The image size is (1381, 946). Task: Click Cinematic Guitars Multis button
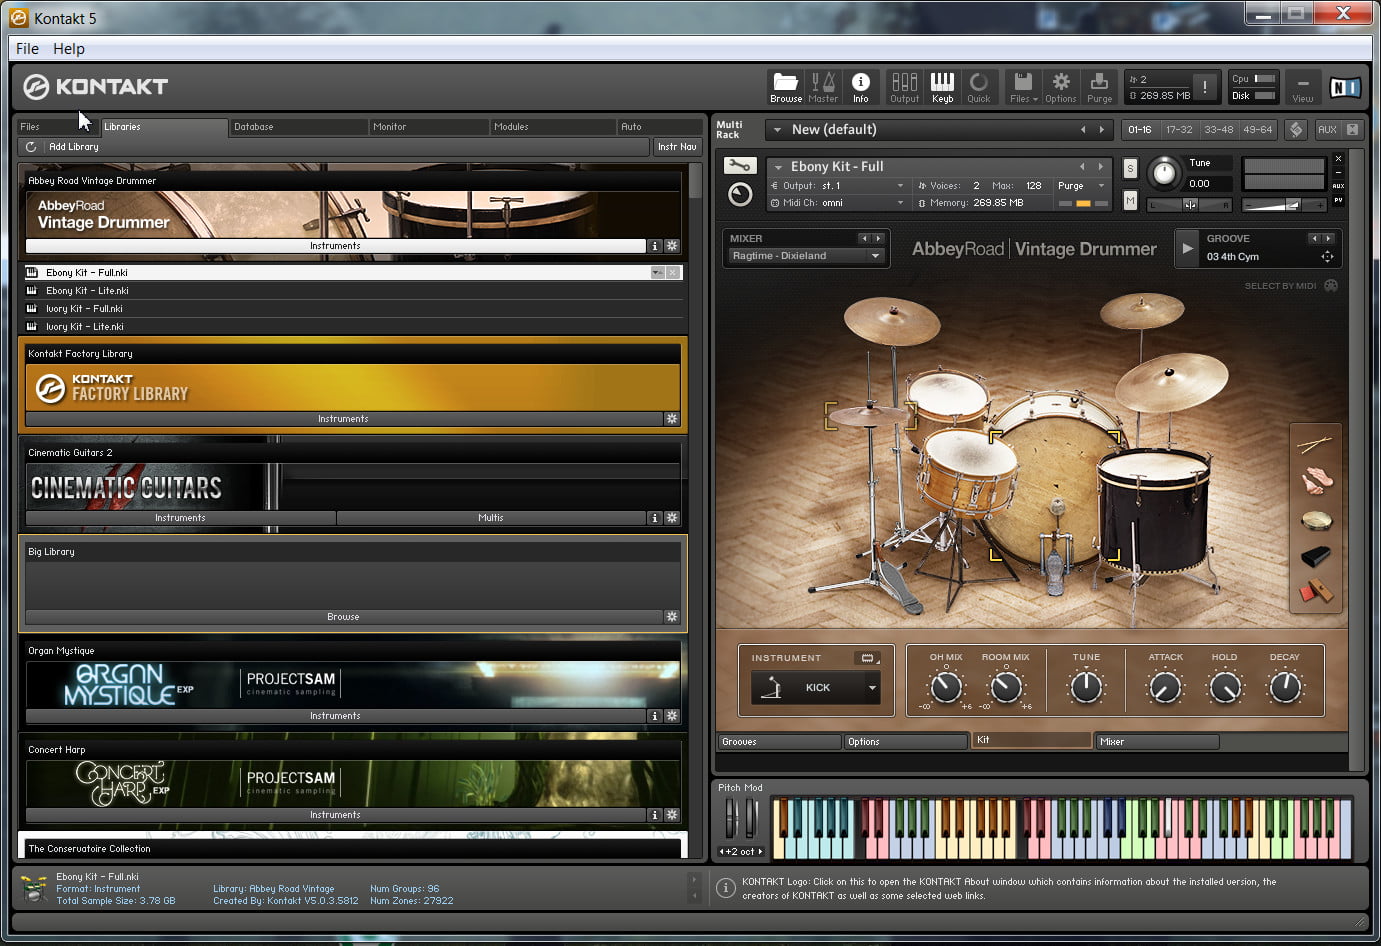click(x=491, y=518)
